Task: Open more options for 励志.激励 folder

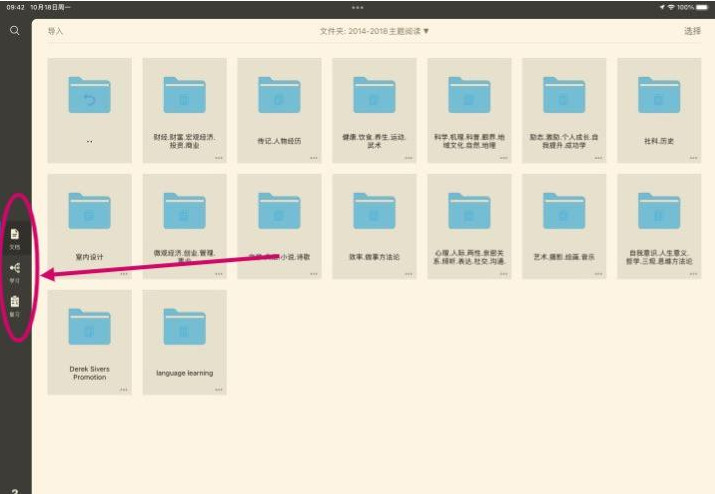Action: point(598,158)
